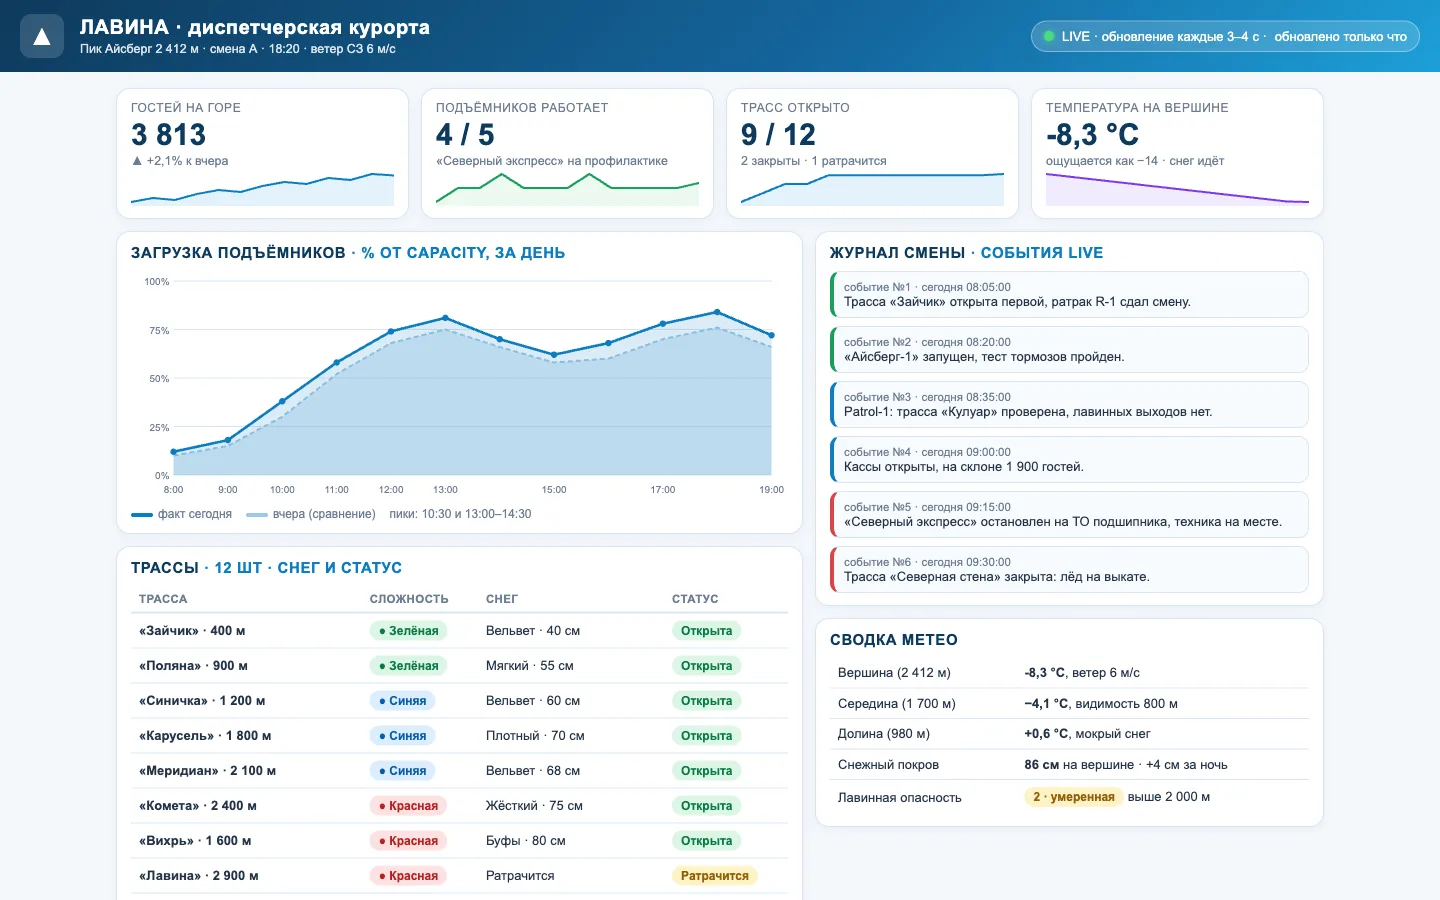
Task: Click the "Открыта" status in the «Синичка» row
Action: pyautogui.click(x=706, y=701)
